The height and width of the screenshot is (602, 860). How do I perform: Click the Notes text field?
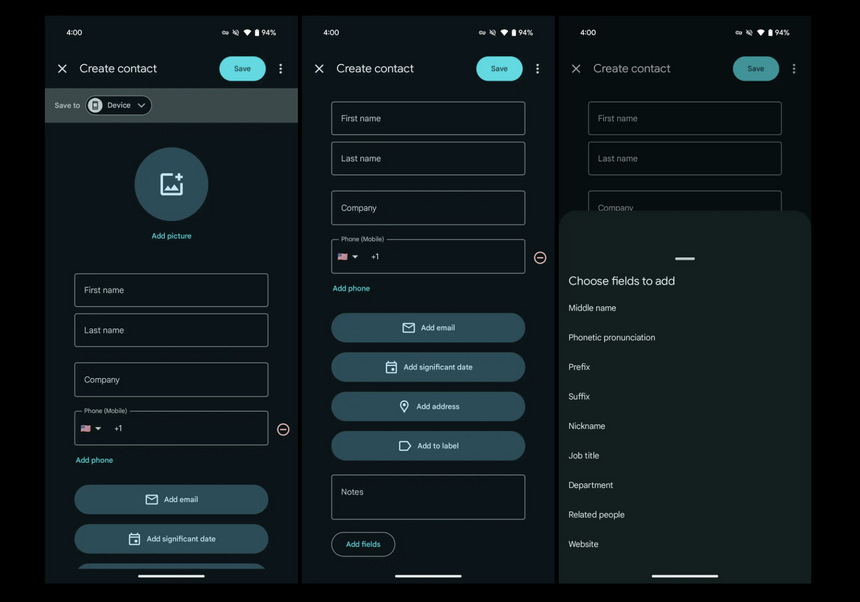[428, 497]
